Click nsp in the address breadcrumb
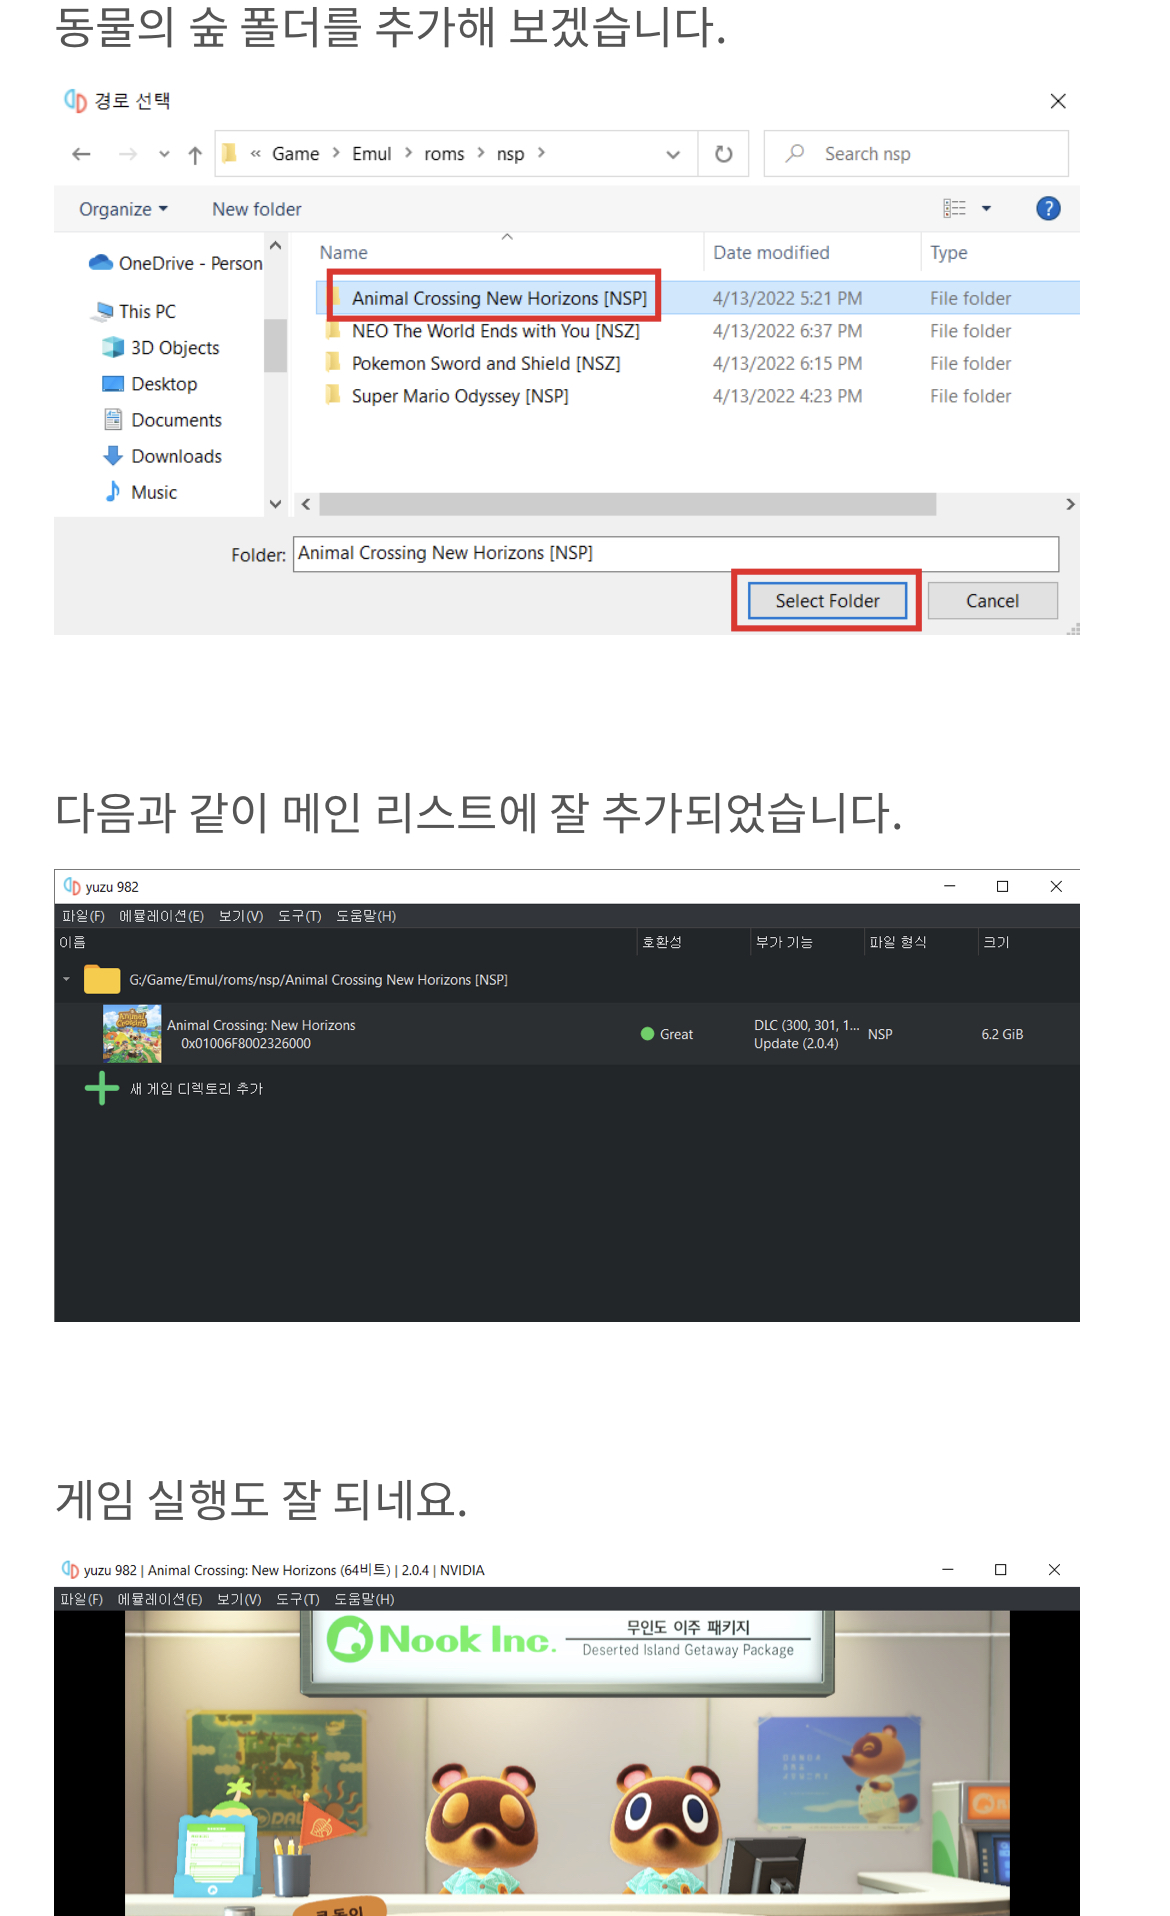1170x1916 pixels. tap(510, 154)
